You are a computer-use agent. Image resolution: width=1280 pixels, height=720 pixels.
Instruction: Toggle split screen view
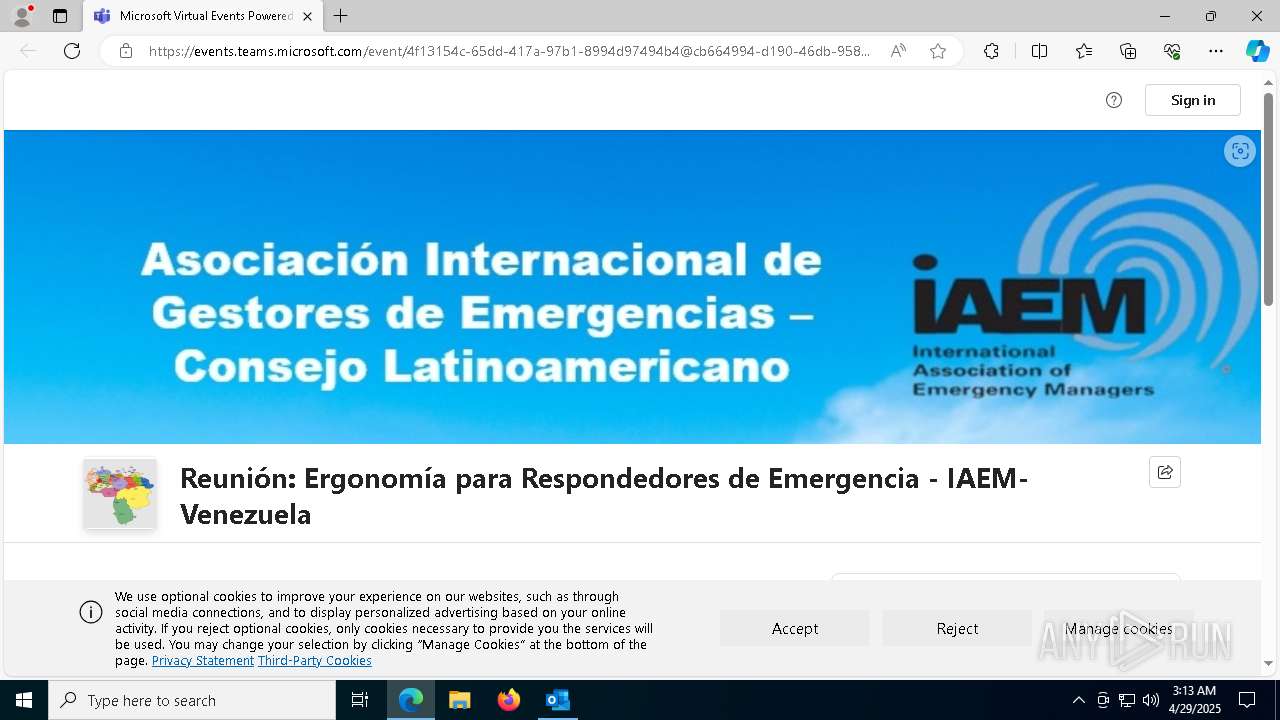point(1039,51)
